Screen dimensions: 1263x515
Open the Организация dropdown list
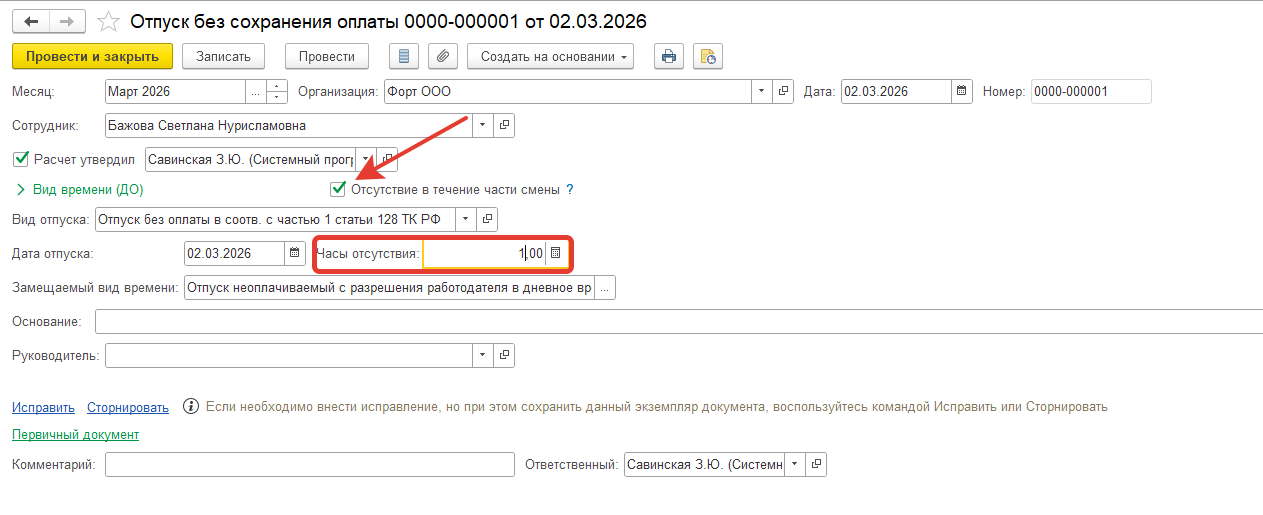763,91
